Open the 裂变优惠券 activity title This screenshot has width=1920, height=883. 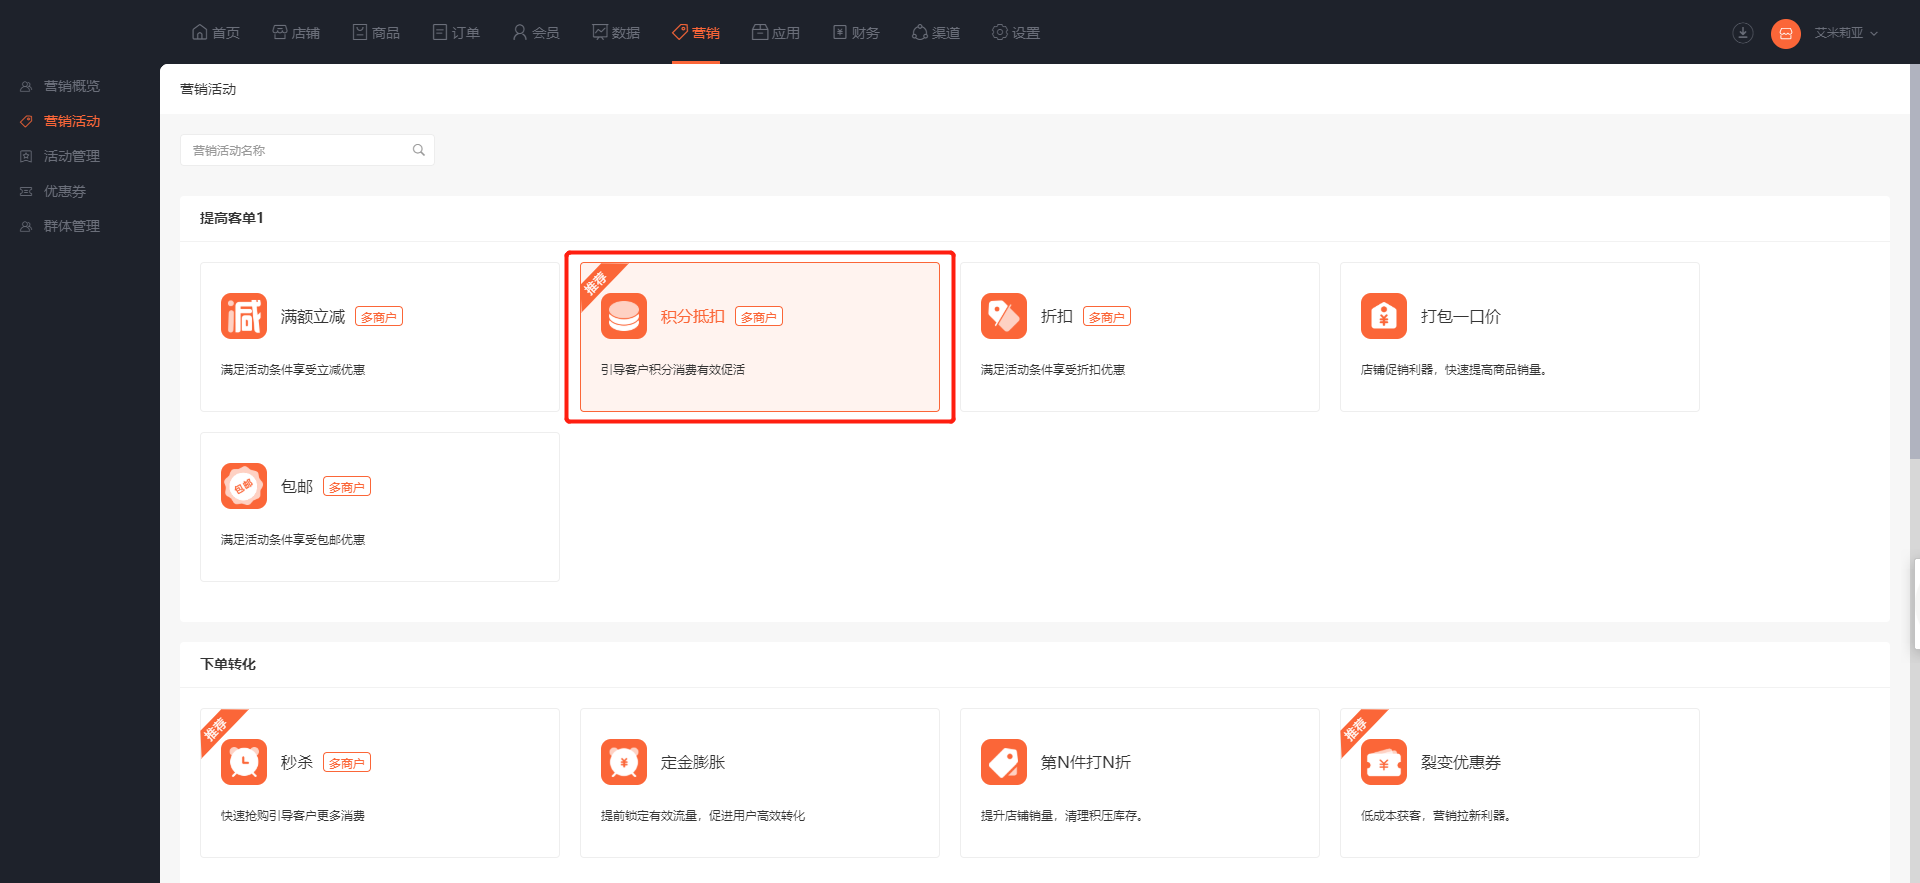point(1461,762)
